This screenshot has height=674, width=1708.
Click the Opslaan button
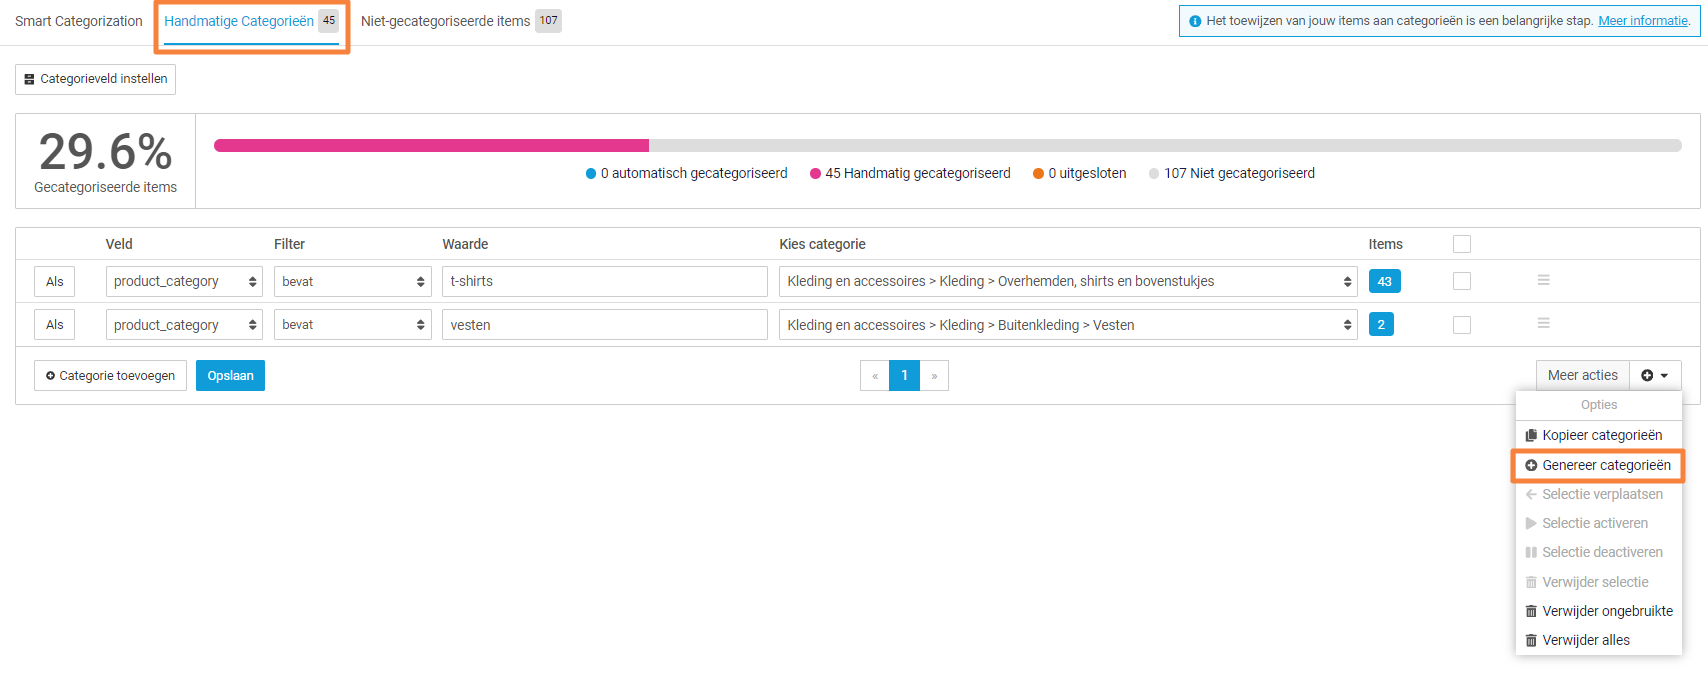(230, 376)
